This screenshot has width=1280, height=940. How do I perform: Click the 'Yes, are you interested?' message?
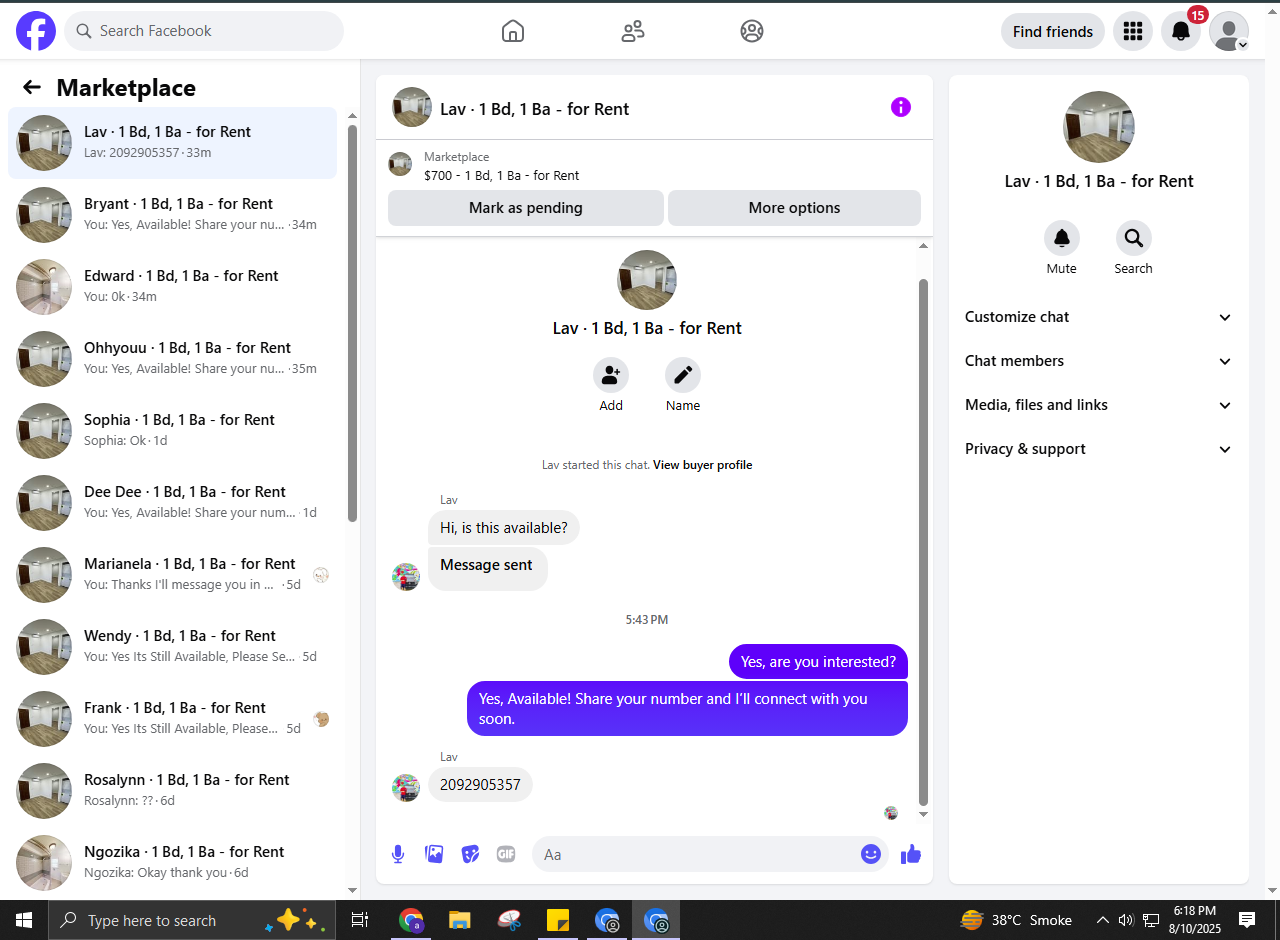(818, 662)
